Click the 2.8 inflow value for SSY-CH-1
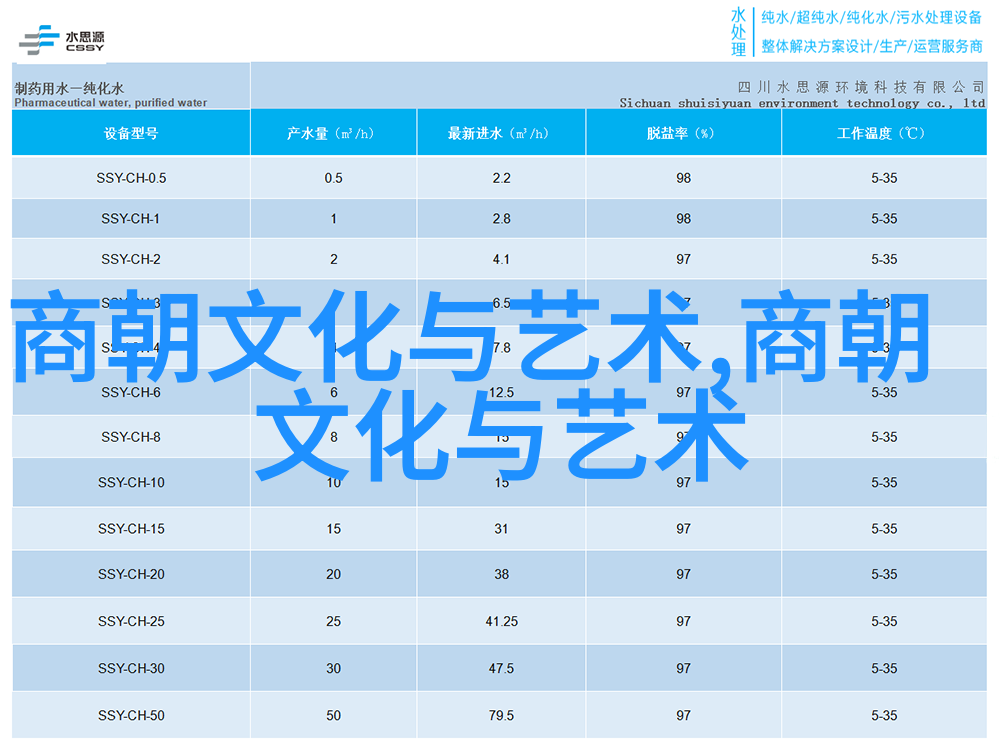This screenshot has width=1000, height=749. [501, 219]
